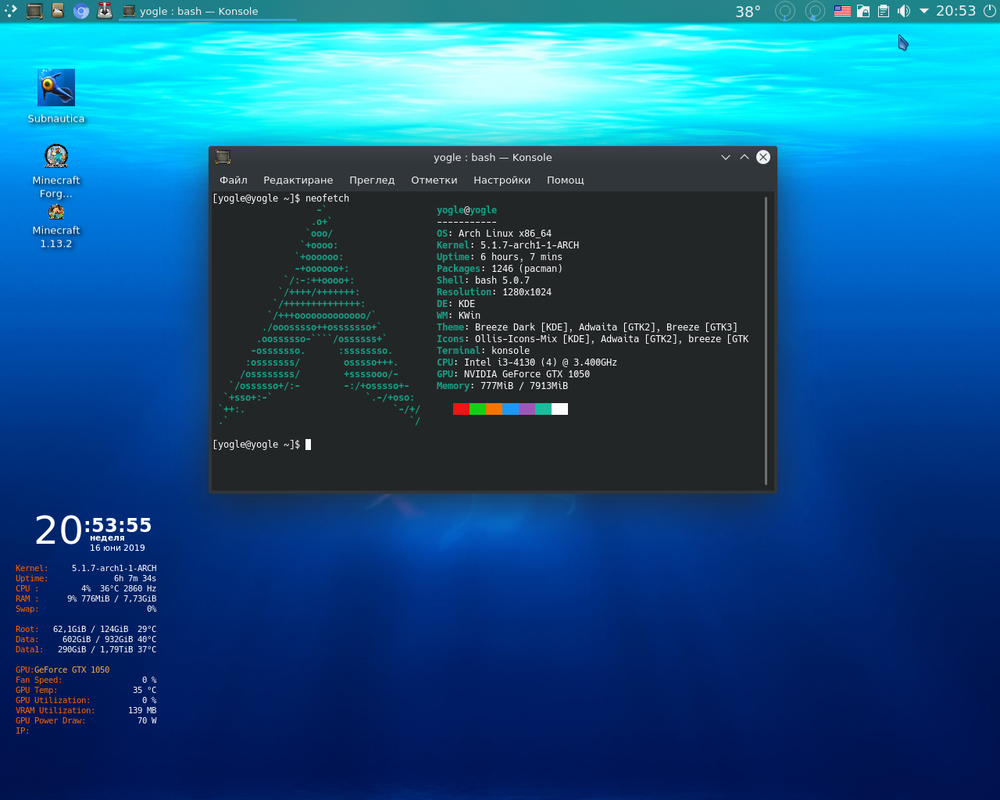Click the conky 'GPU:GeForce GTX 1050' heading
The image size is (1000, 800).
(62, 670)
